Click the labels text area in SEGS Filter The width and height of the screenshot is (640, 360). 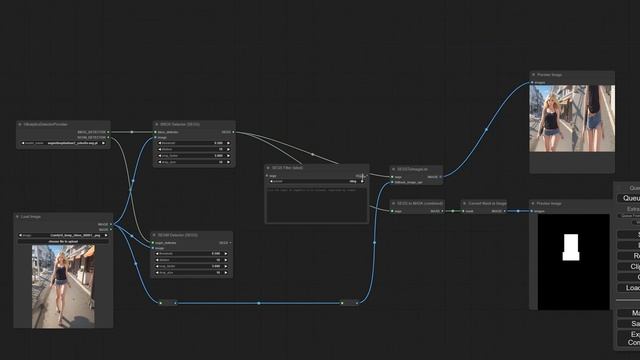point(317,204)
